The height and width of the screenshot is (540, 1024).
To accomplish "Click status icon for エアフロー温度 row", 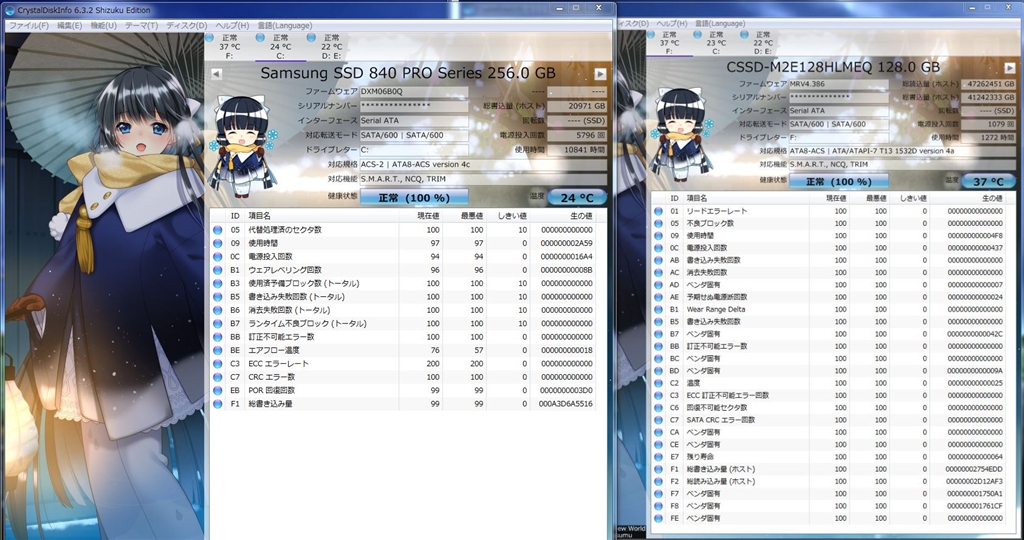I will pos(217,351).
